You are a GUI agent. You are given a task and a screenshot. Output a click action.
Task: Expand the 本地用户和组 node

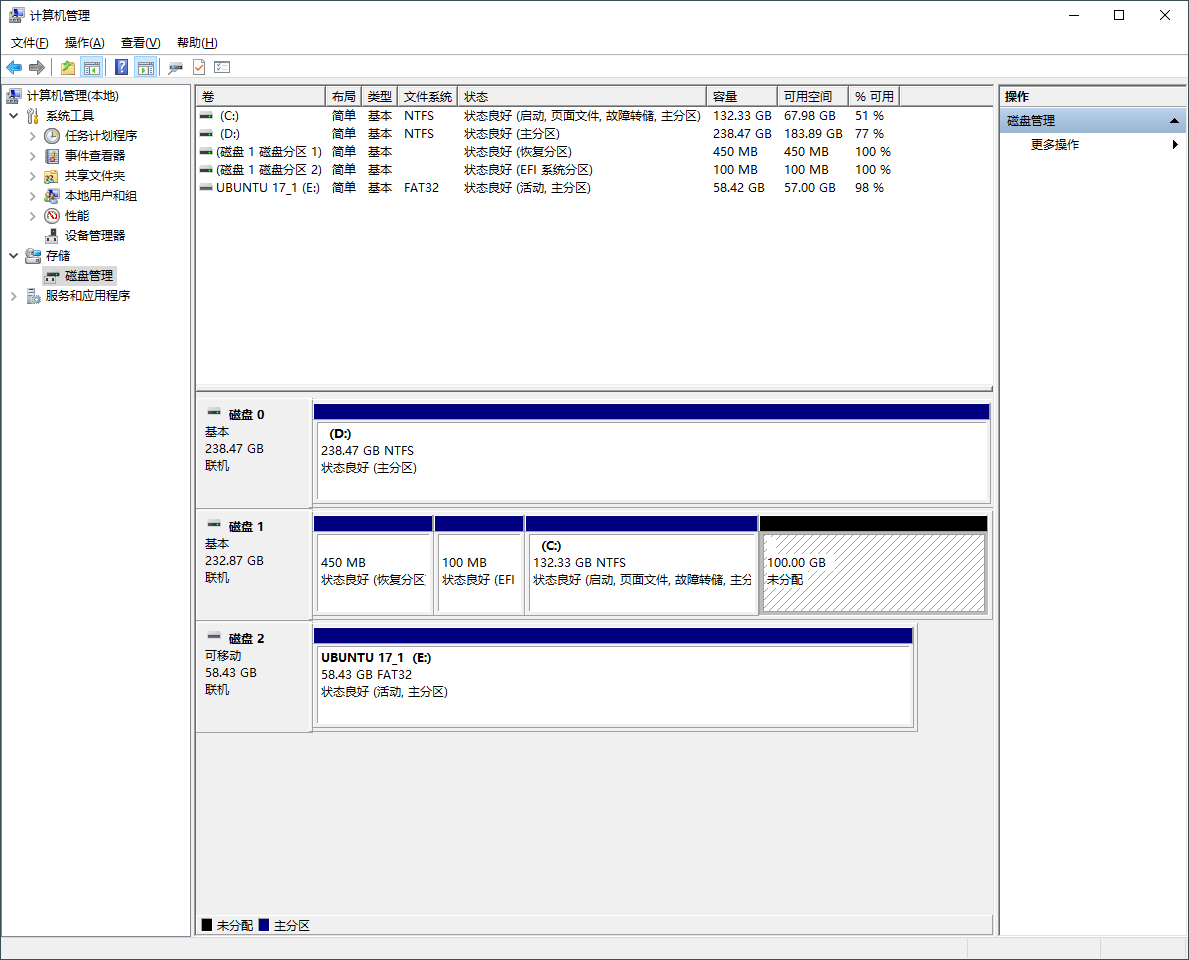[x=32, y=196]
